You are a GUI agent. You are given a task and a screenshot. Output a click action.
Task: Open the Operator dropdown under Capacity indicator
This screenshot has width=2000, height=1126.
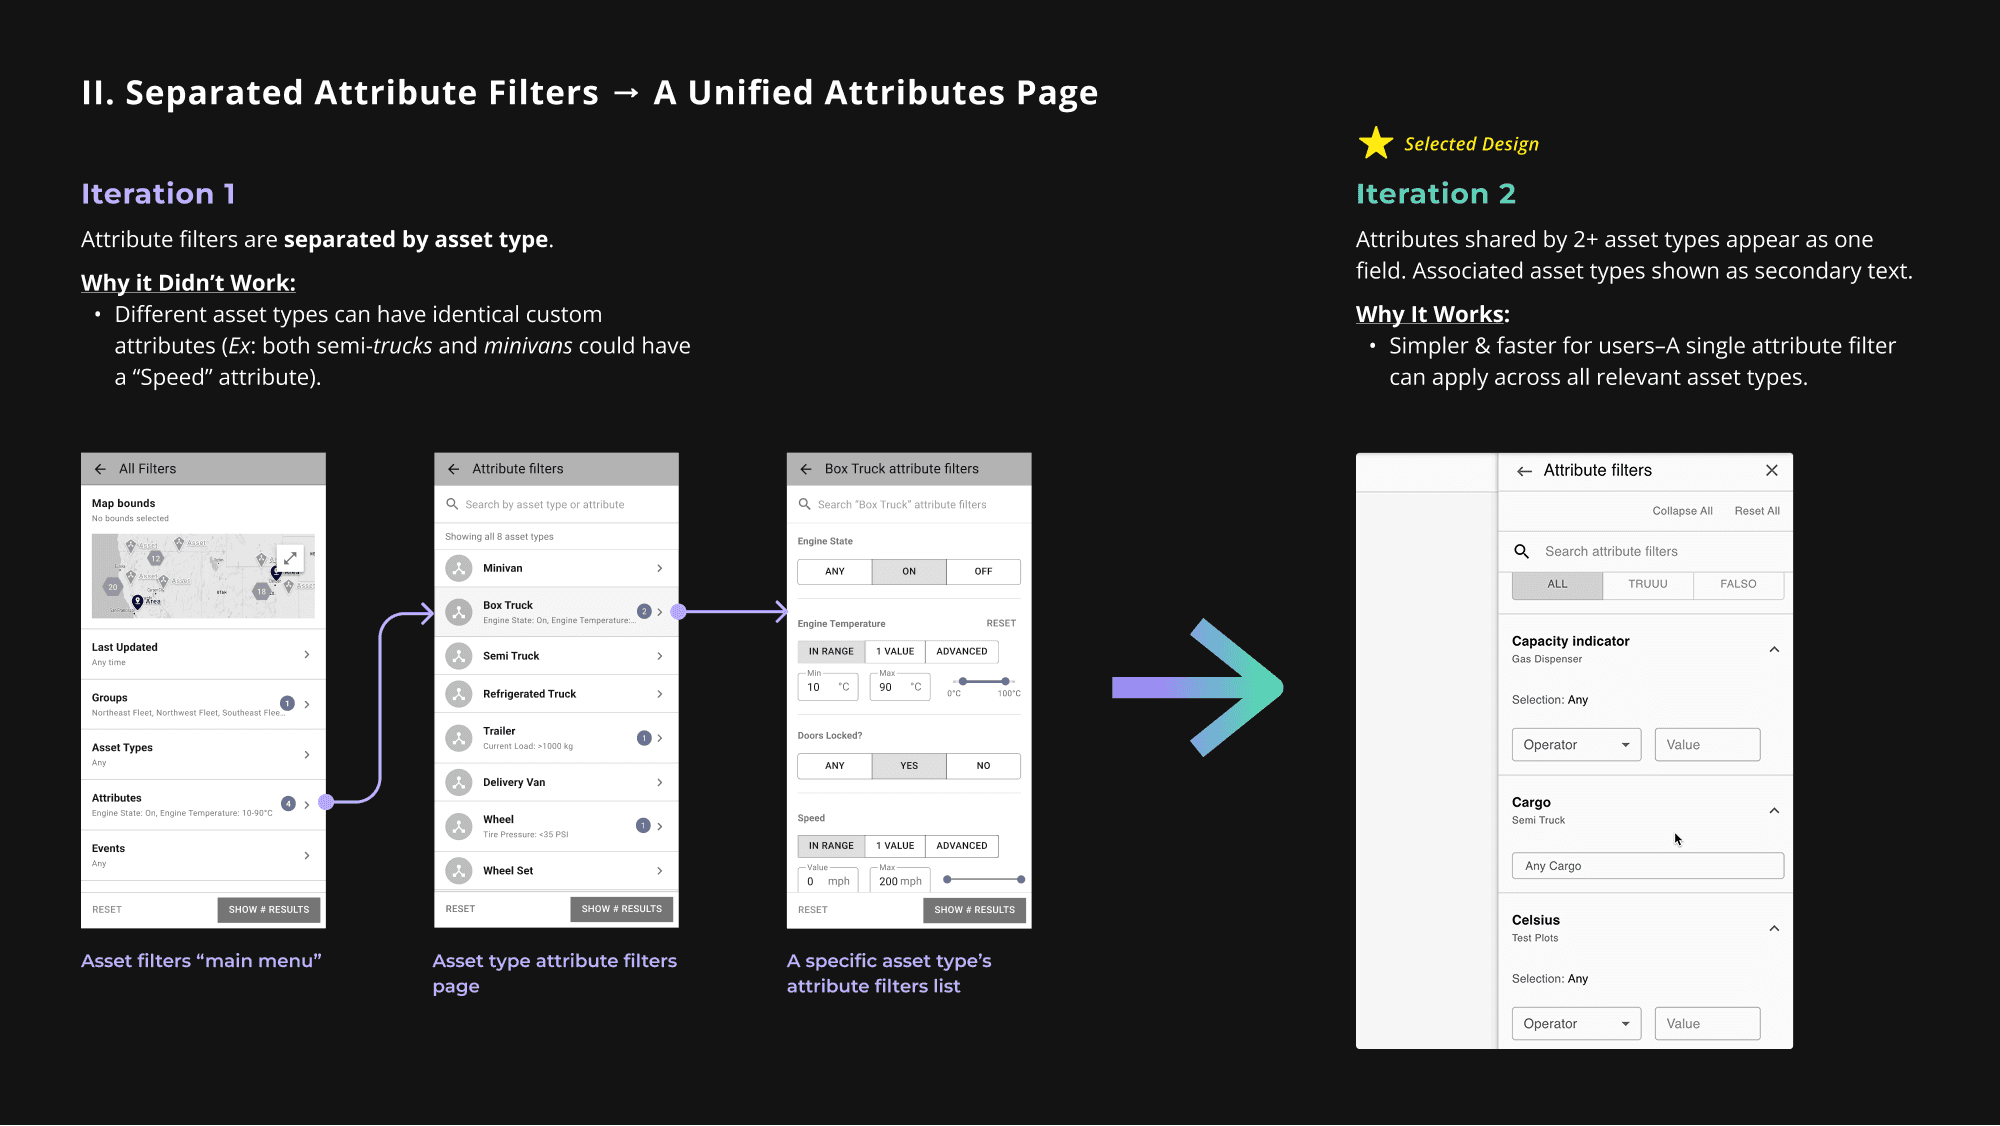[x=1576, y=745]
